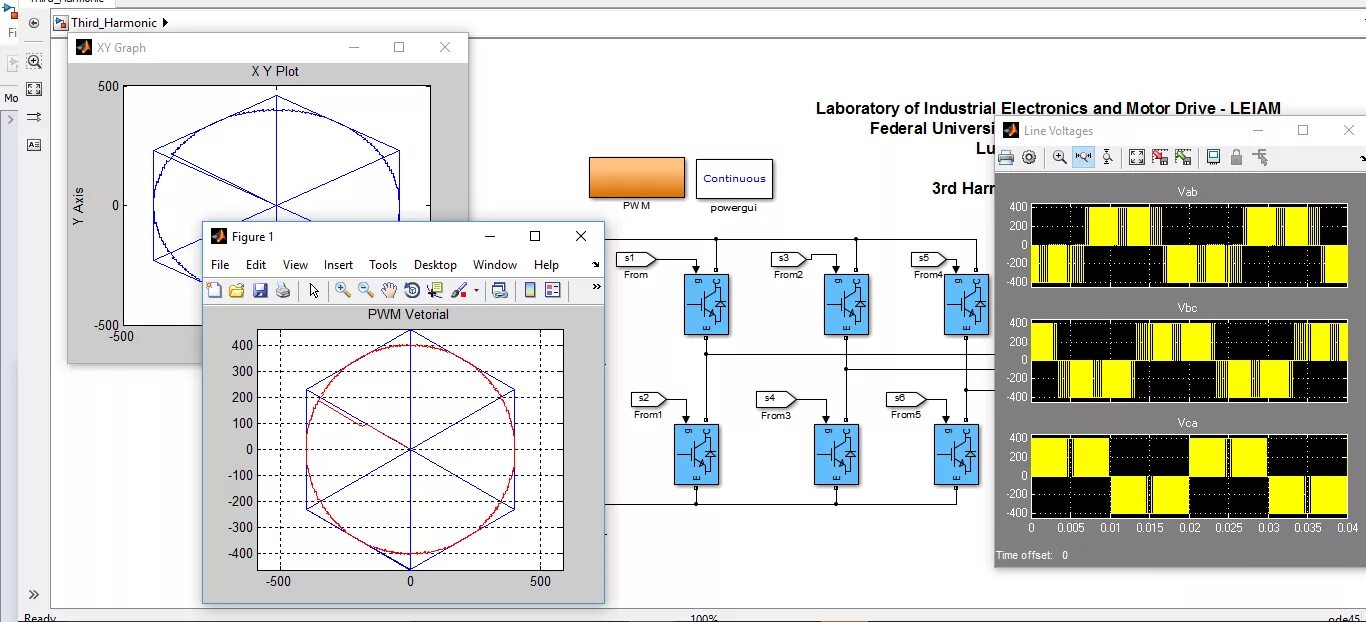Viewport: 1366px width, 622px height.
Task: Select the Edit Plot arrow tool
Action: pos(314,290)
